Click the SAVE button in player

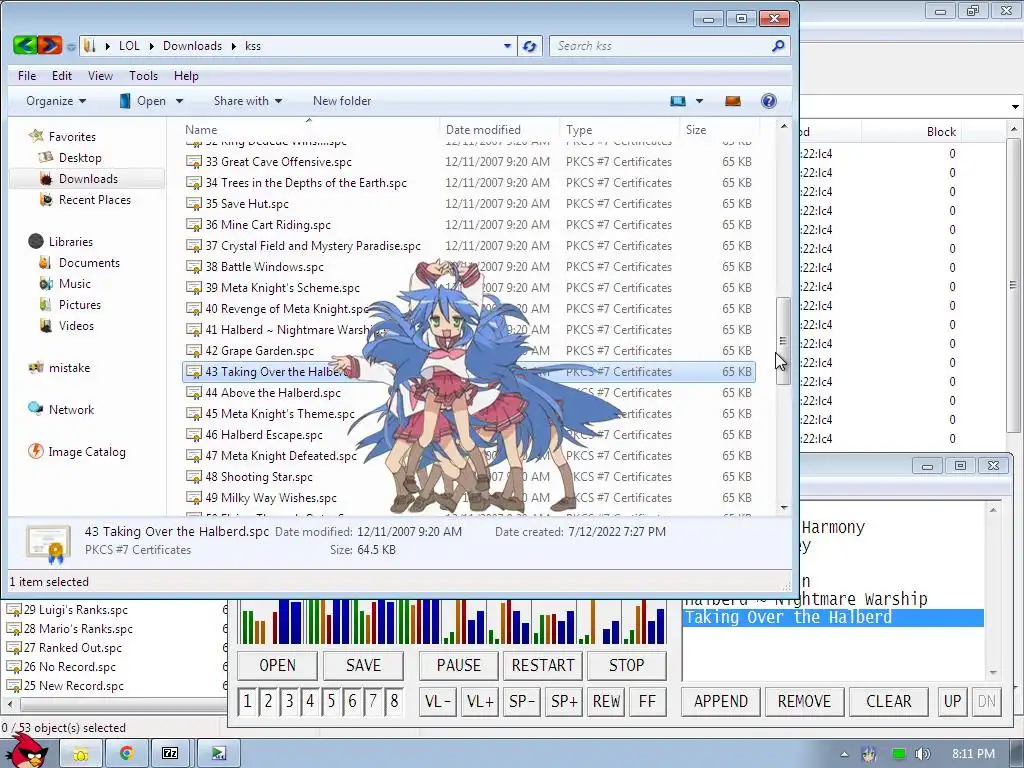point(363,665)
